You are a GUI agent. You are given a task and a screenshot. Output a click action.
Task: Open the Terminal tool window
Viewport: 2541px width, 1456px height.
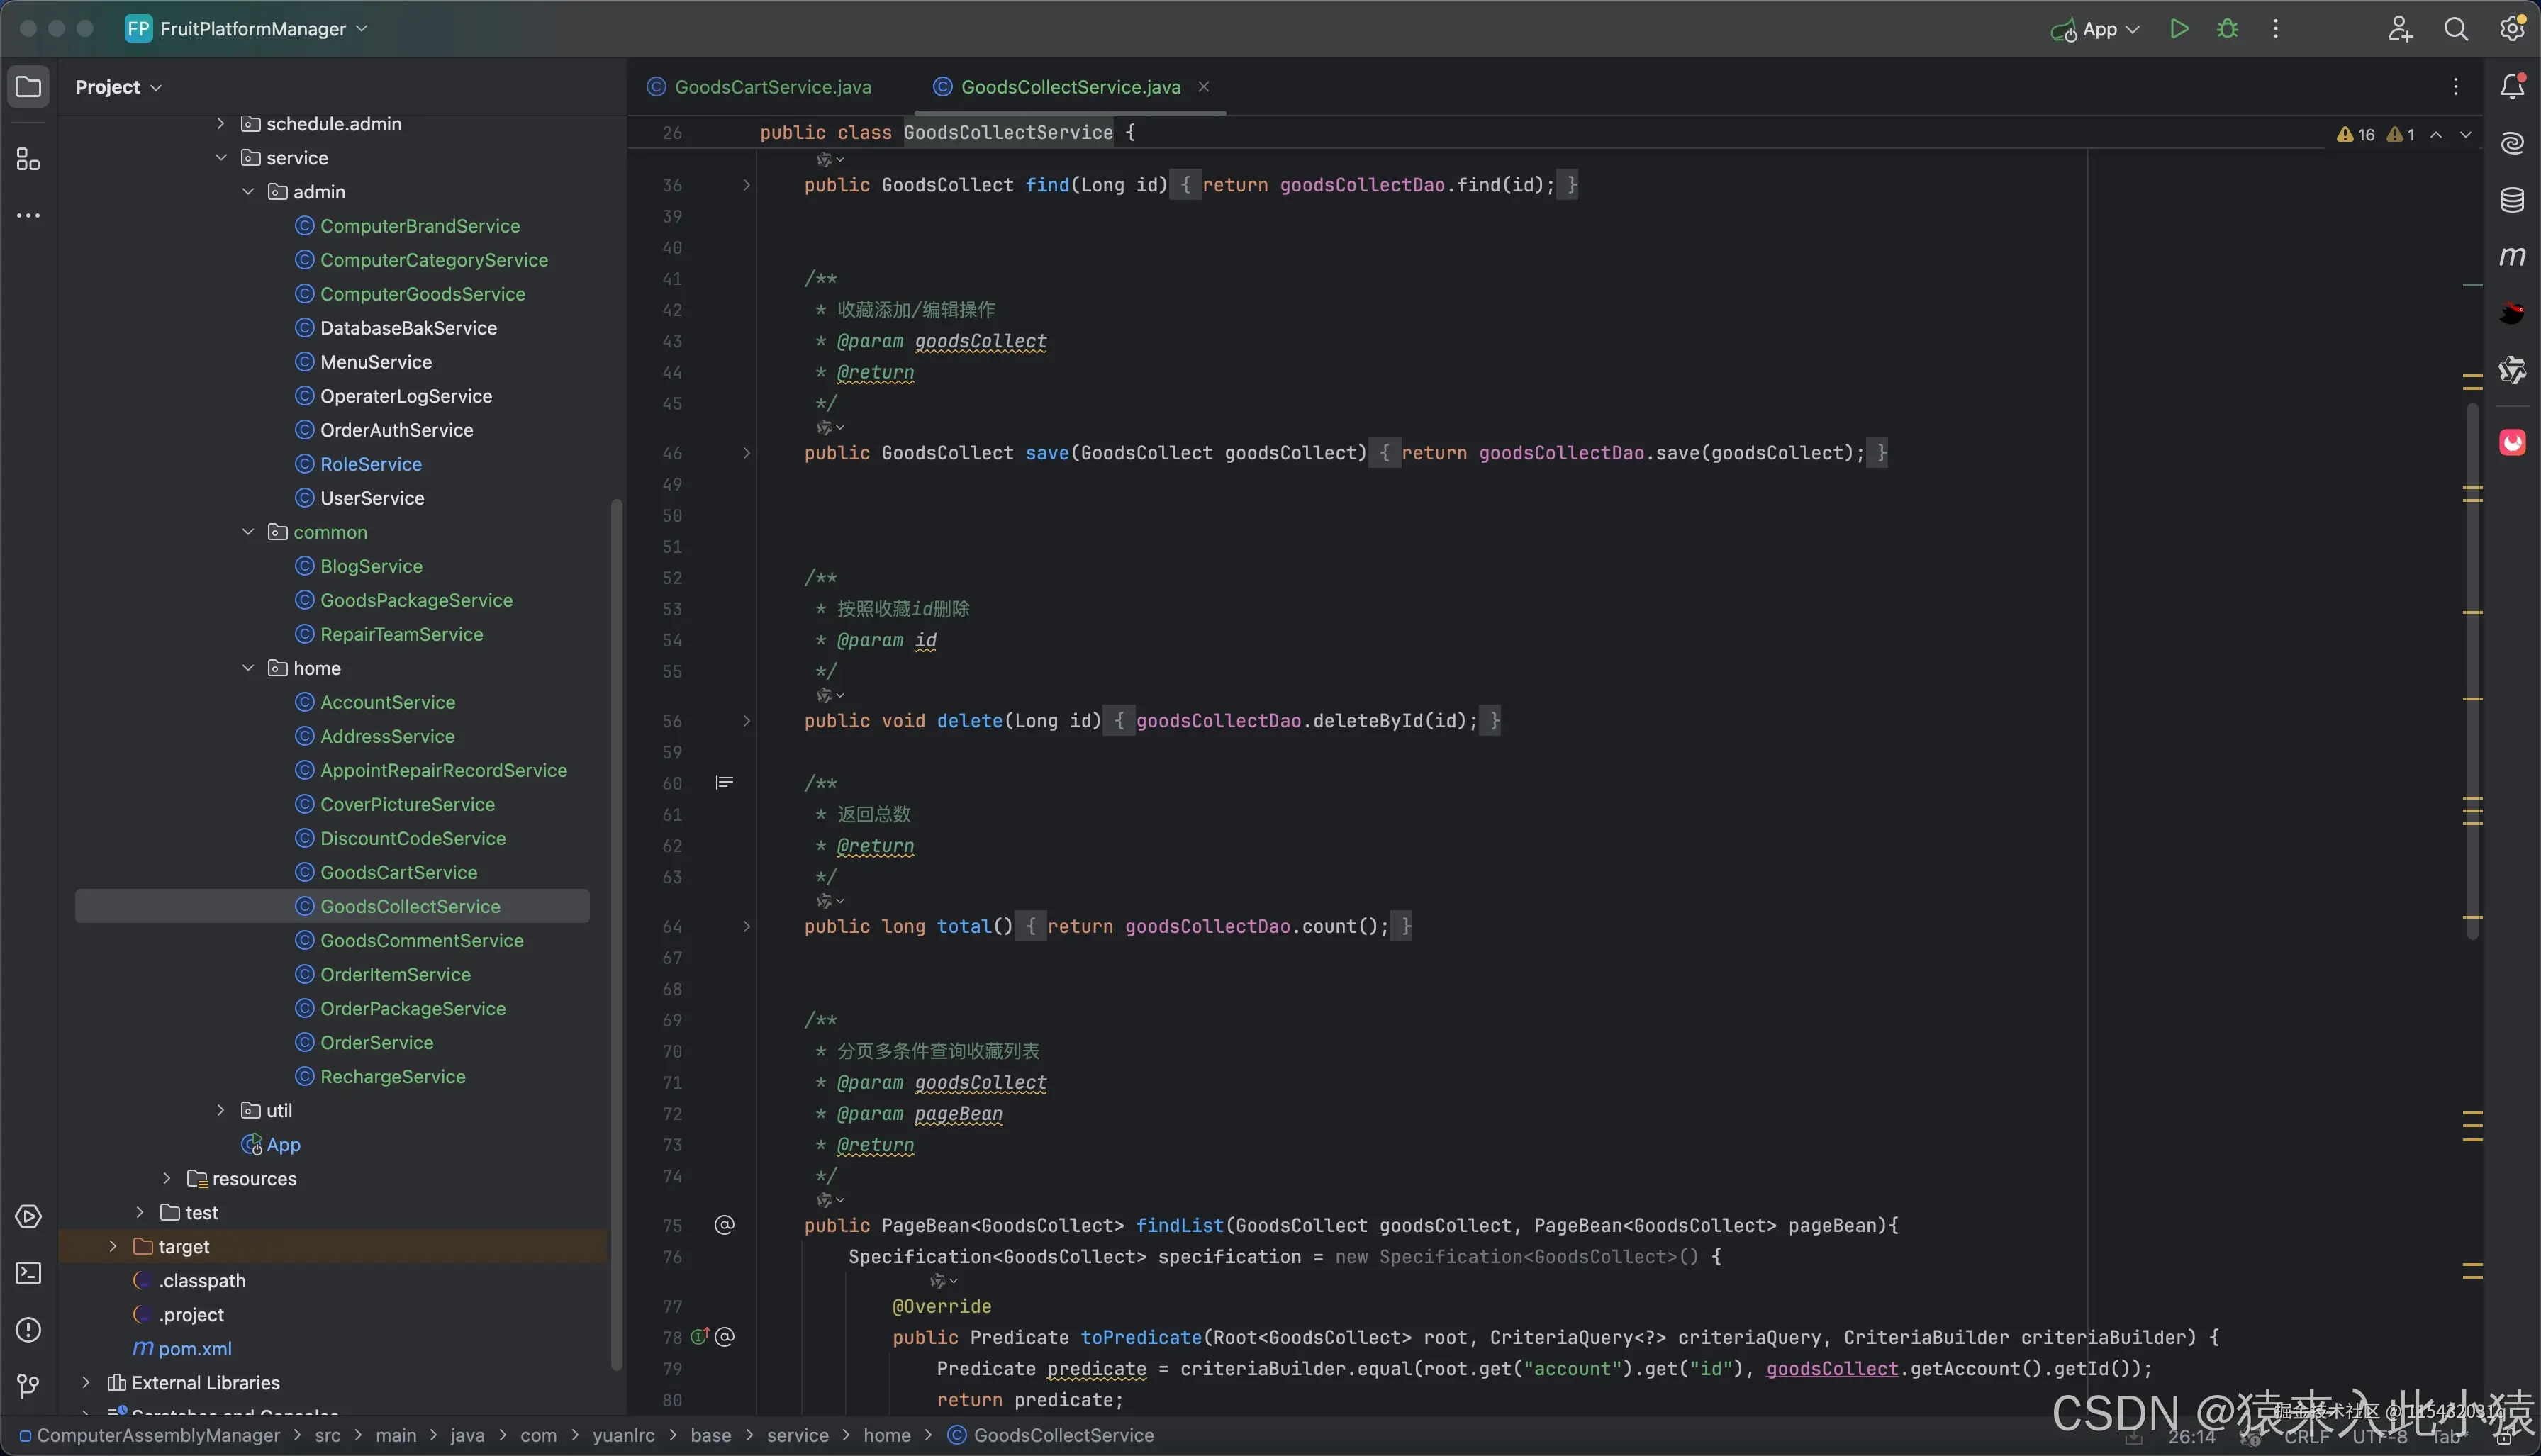28,1273
